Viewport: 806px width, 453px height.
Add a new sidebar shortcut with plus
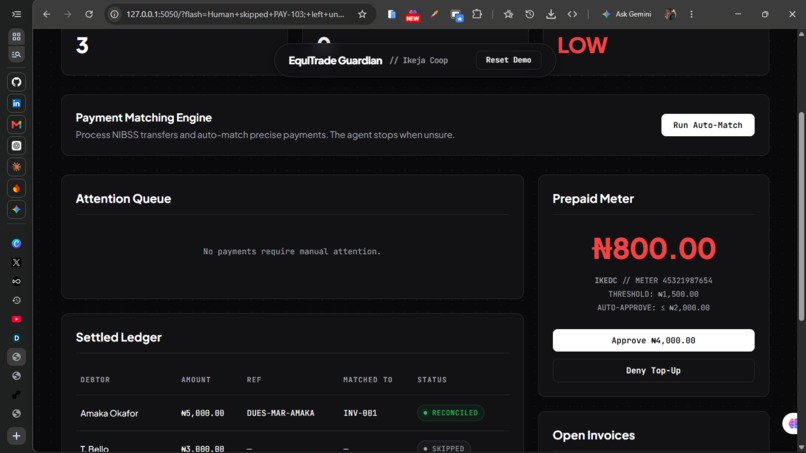16,436
